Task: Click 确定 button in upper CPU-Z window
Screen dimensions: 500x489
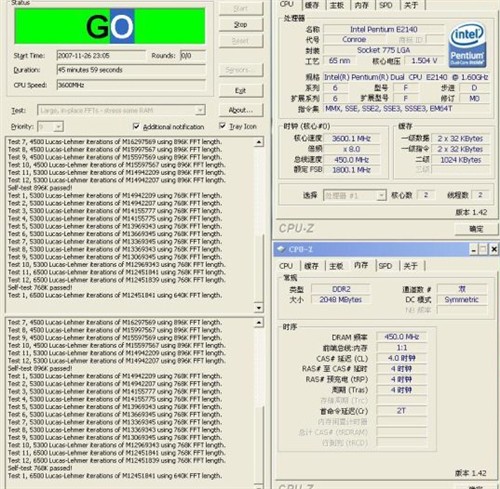Action: pos(476,229)
